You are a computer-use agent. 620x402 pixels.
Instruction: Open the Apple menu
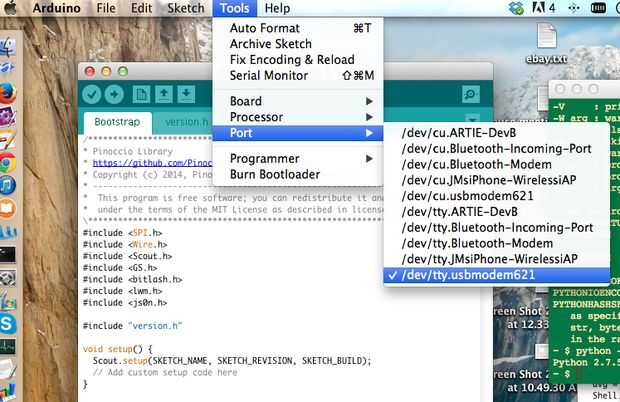pyautogui.click(x=11, y=8)
